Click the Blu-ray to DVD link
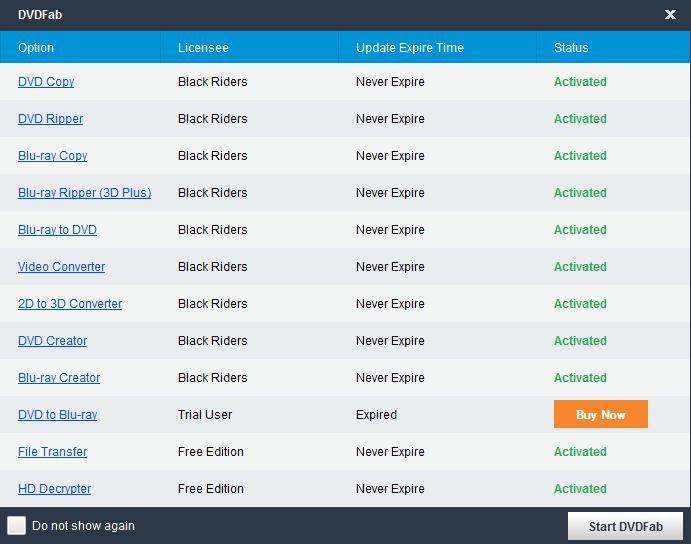The width and height of the screenshot is (691, 544). 57,230
